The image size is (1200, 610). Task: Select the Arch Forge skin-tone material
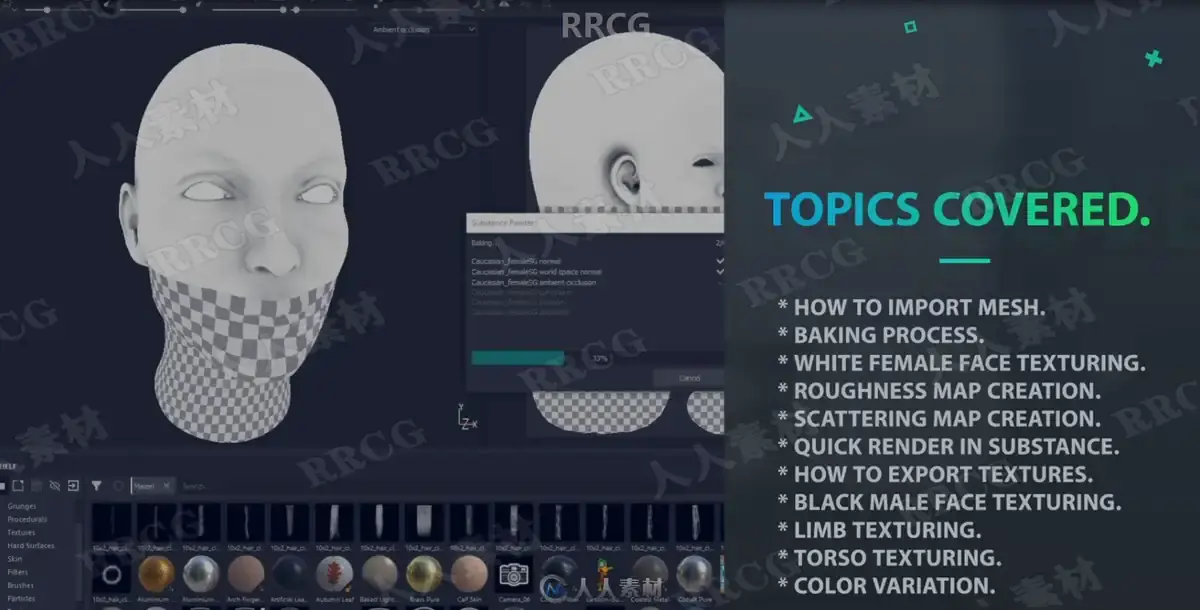pyautogui.click(x=245, y=575)
